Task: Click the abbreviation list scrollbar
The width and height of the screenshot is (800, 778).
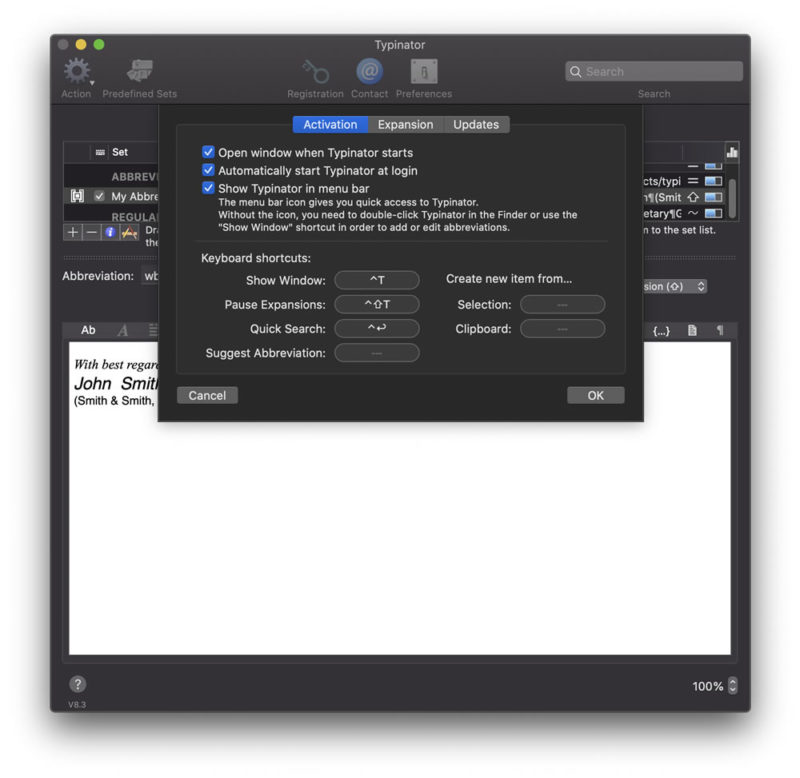Action: tap(732, 198)
